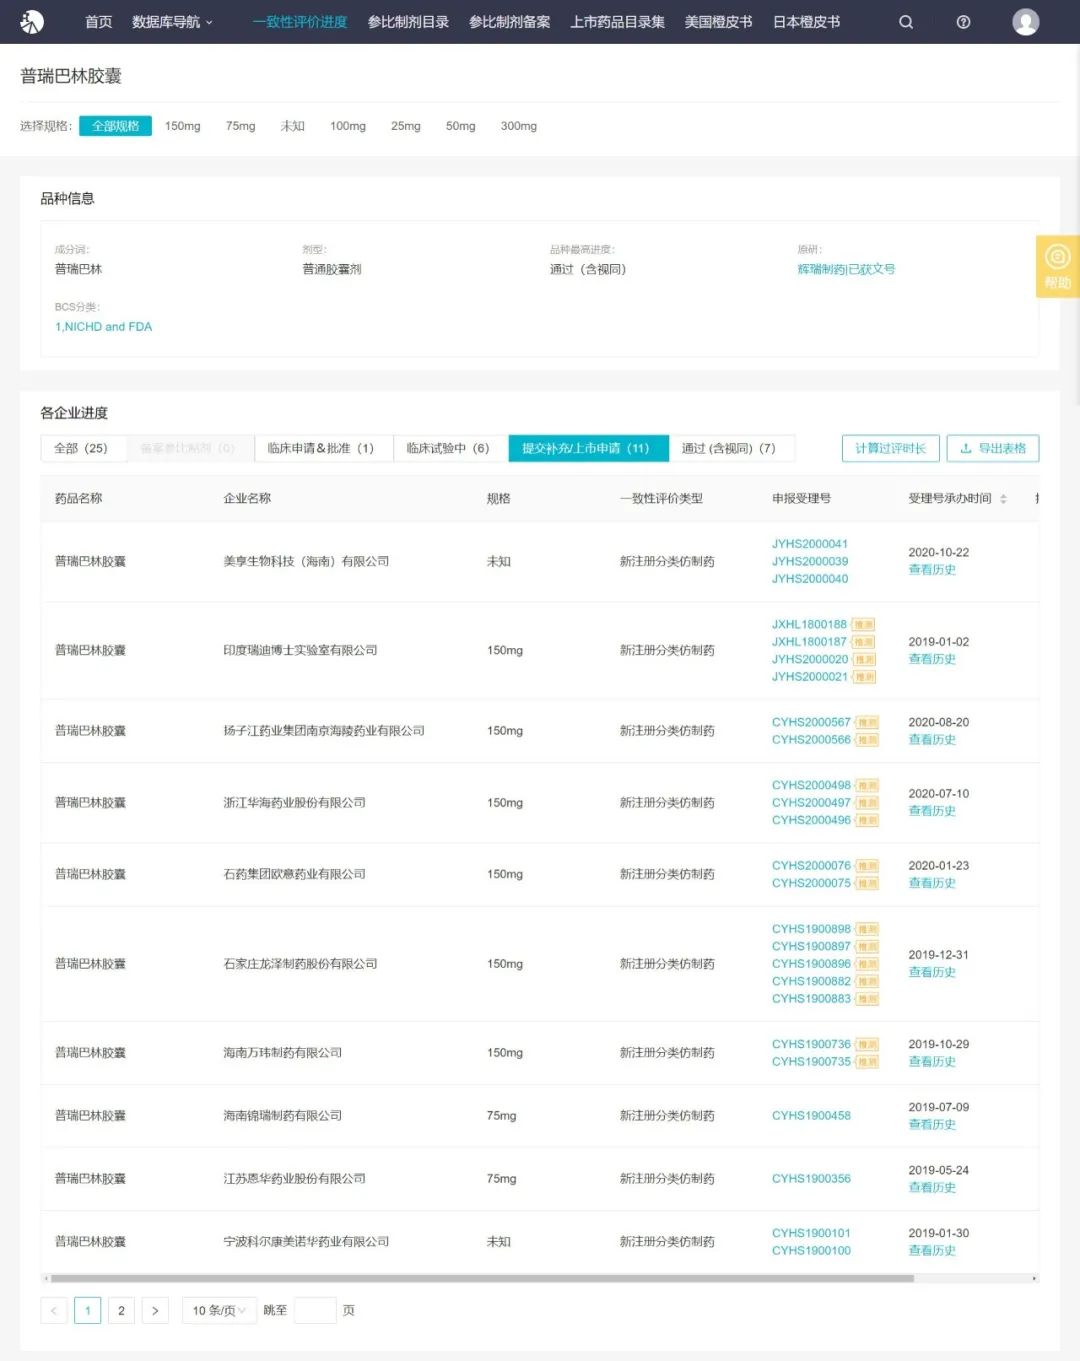Open 一致性评价进度 nav item
The width and height of the screenshot is (1080, 1361).
(x=299, y=22)
